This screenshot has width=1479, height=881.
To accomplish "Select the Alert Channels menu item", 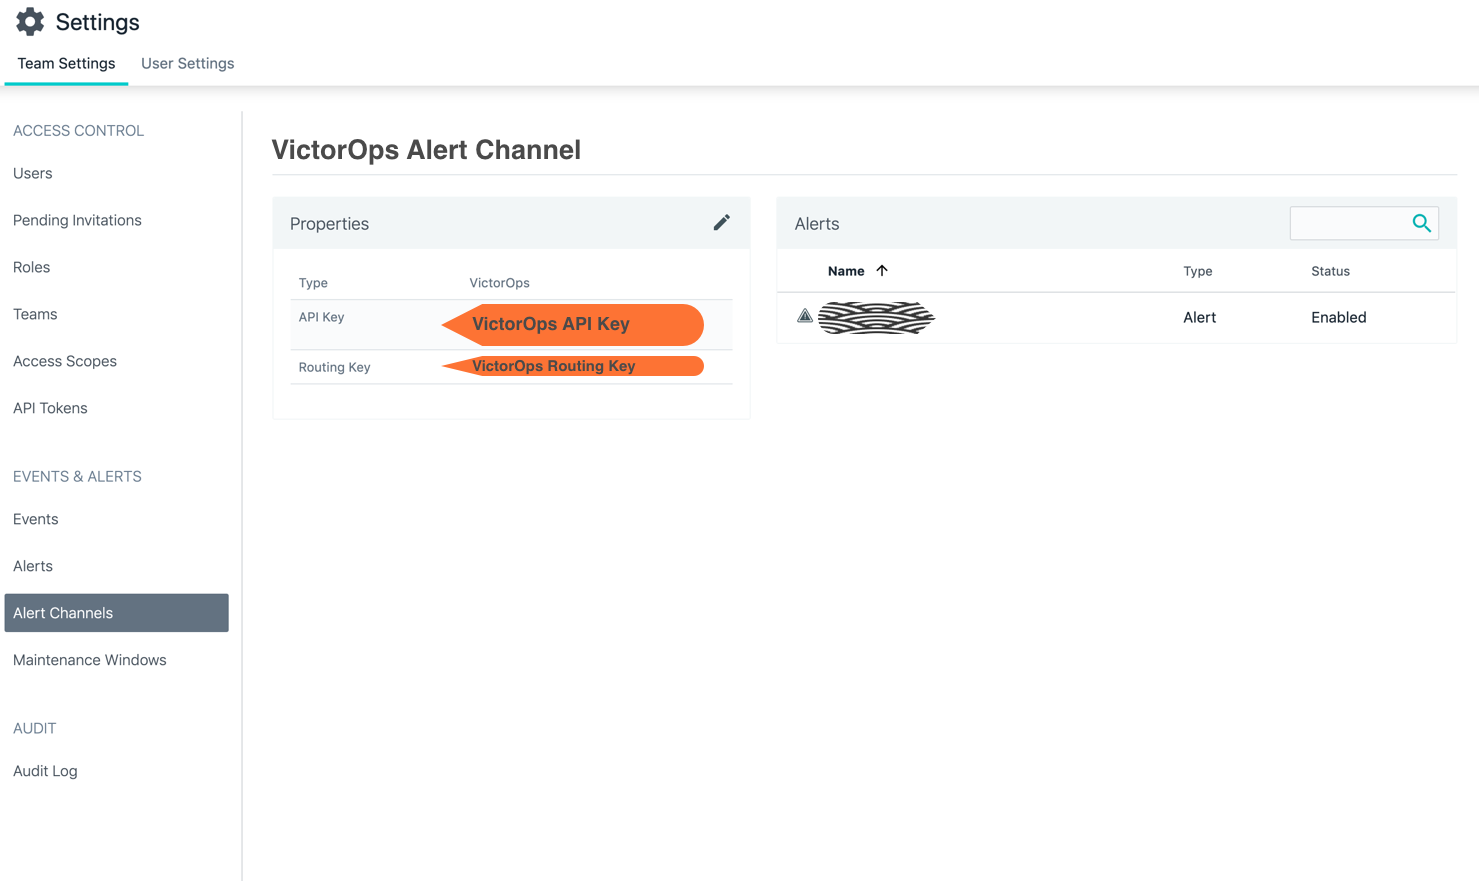I will tap(116, 613).
